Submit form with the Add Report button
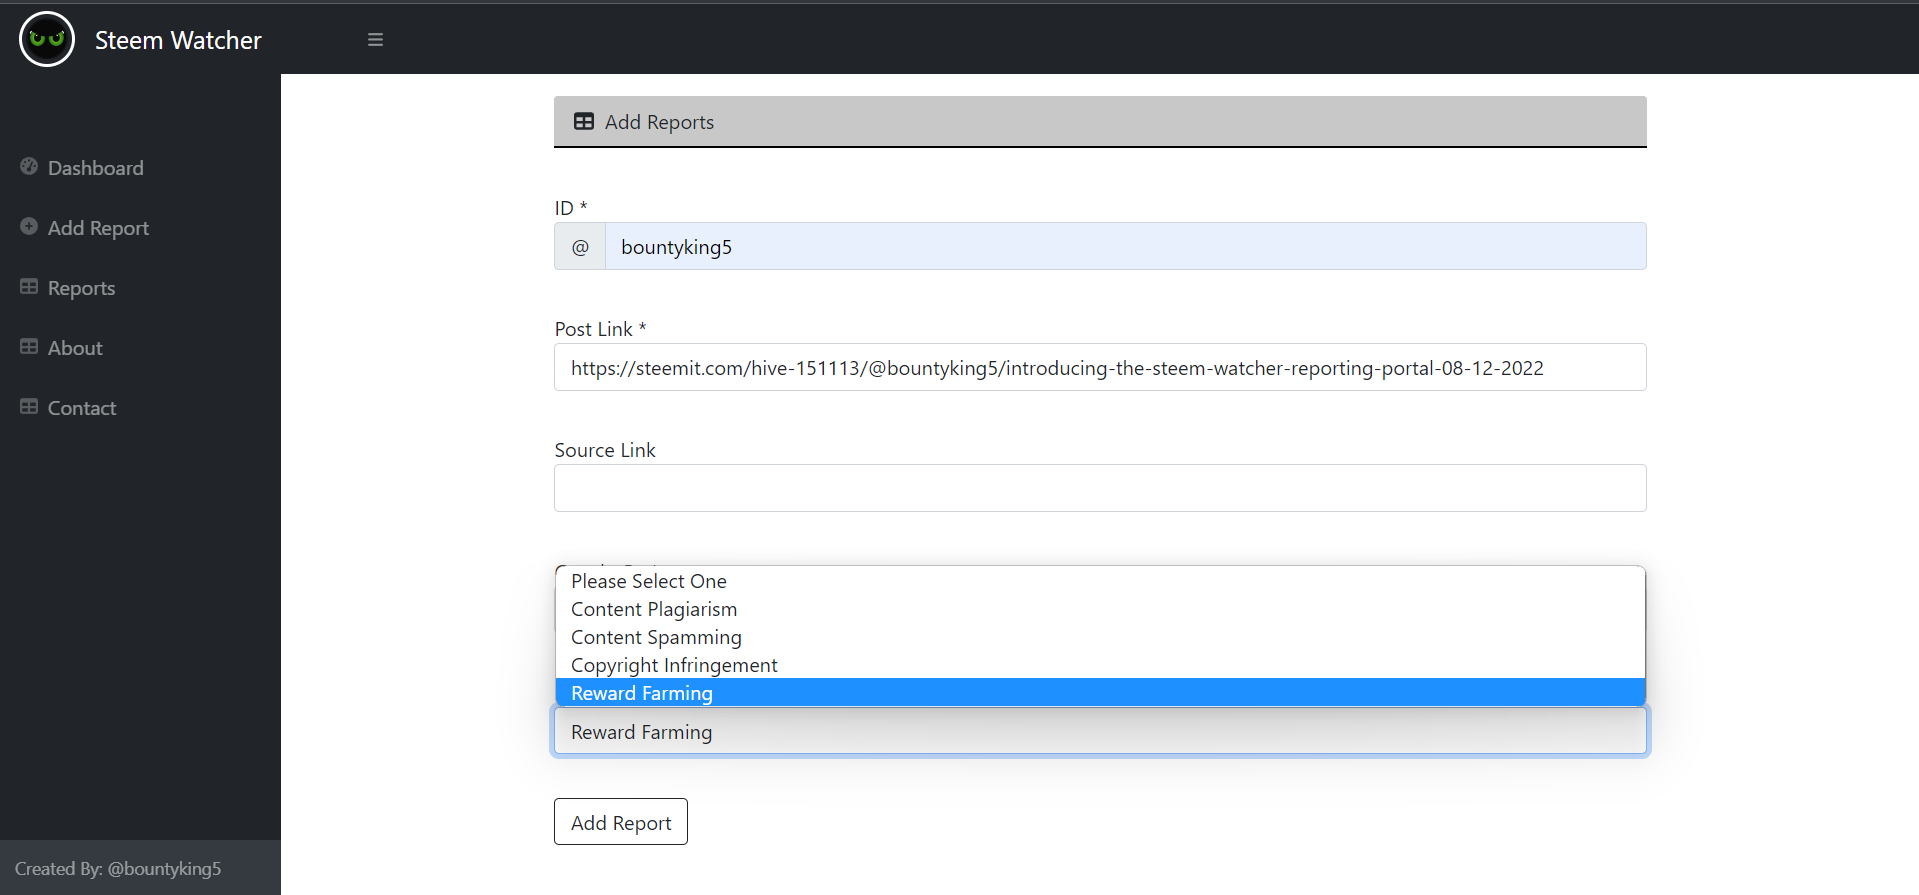This screenshot has height=895, width=1919. pyautogui.click(x=621, y=822)
